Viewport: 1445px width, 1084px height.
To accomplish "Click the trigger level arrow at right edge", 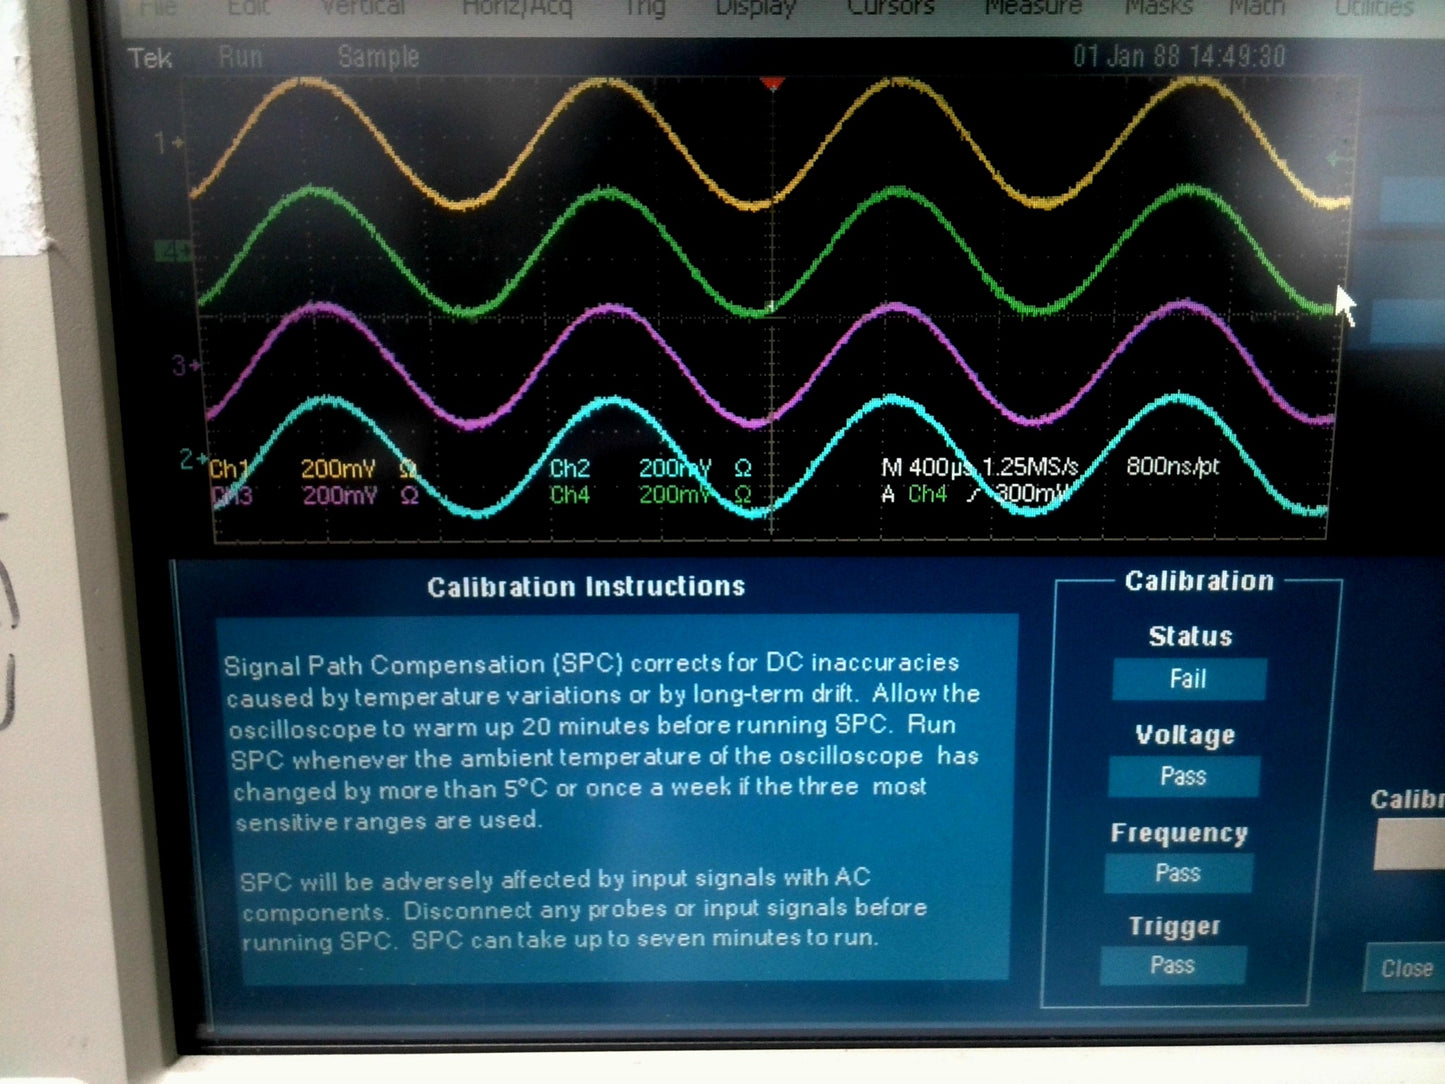I will coord(1338,159).
